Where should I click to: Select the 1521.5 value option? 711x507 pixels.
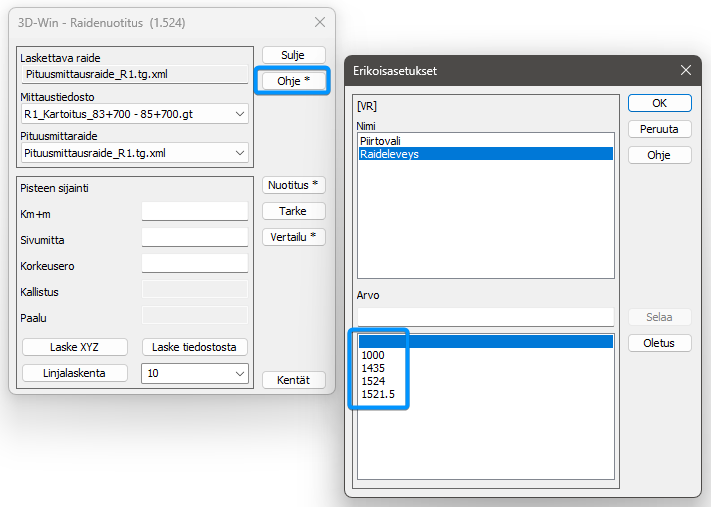pyautogui.click(x=378, y=395)
